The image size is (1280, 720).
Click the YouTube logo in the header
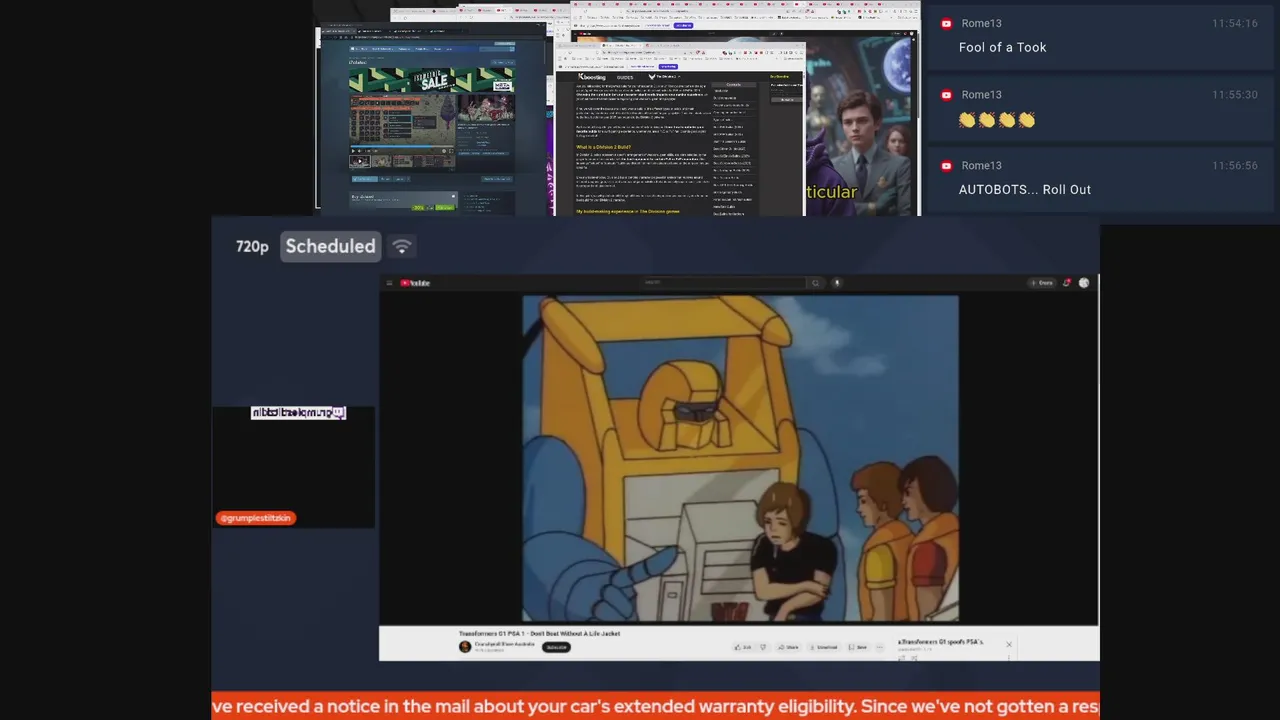coord(415,283)
